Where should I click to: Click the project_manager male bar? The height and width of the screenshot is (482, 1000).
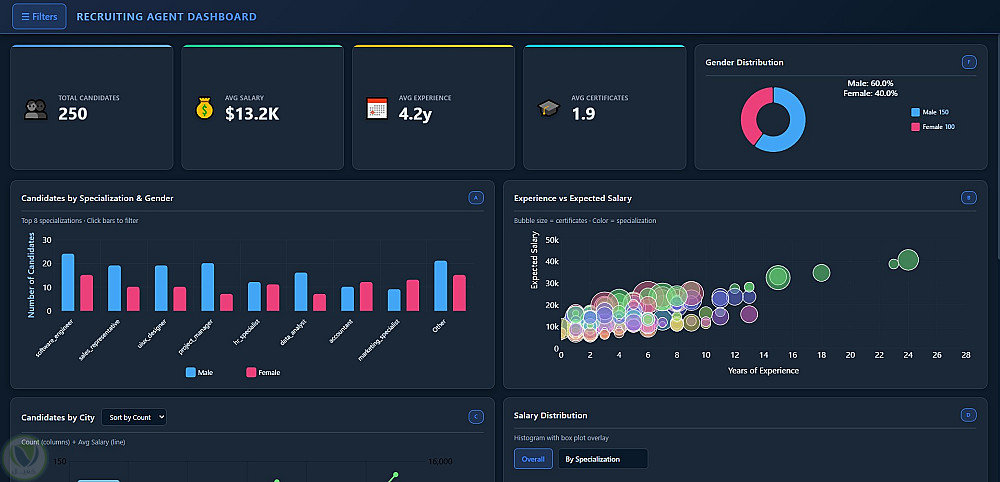coord(208,287)
